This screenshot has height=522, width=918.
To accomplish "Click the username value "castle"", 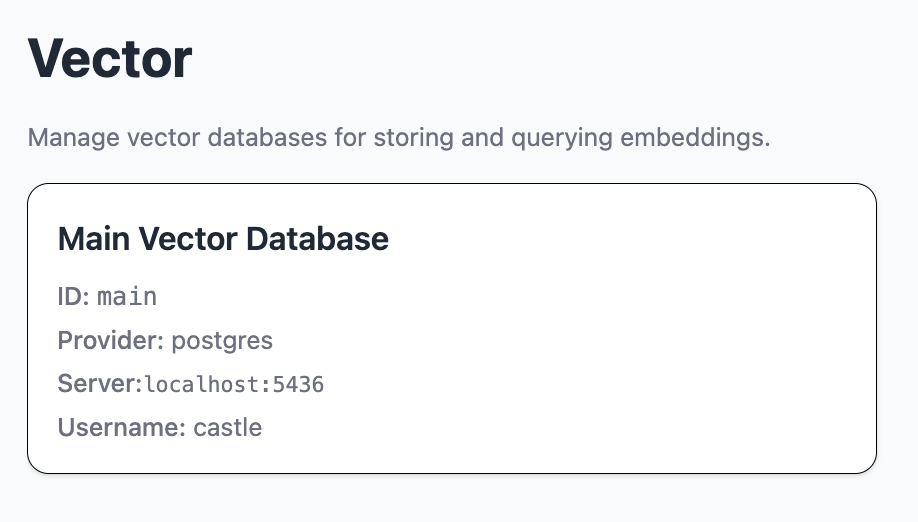I will (228, 428).
